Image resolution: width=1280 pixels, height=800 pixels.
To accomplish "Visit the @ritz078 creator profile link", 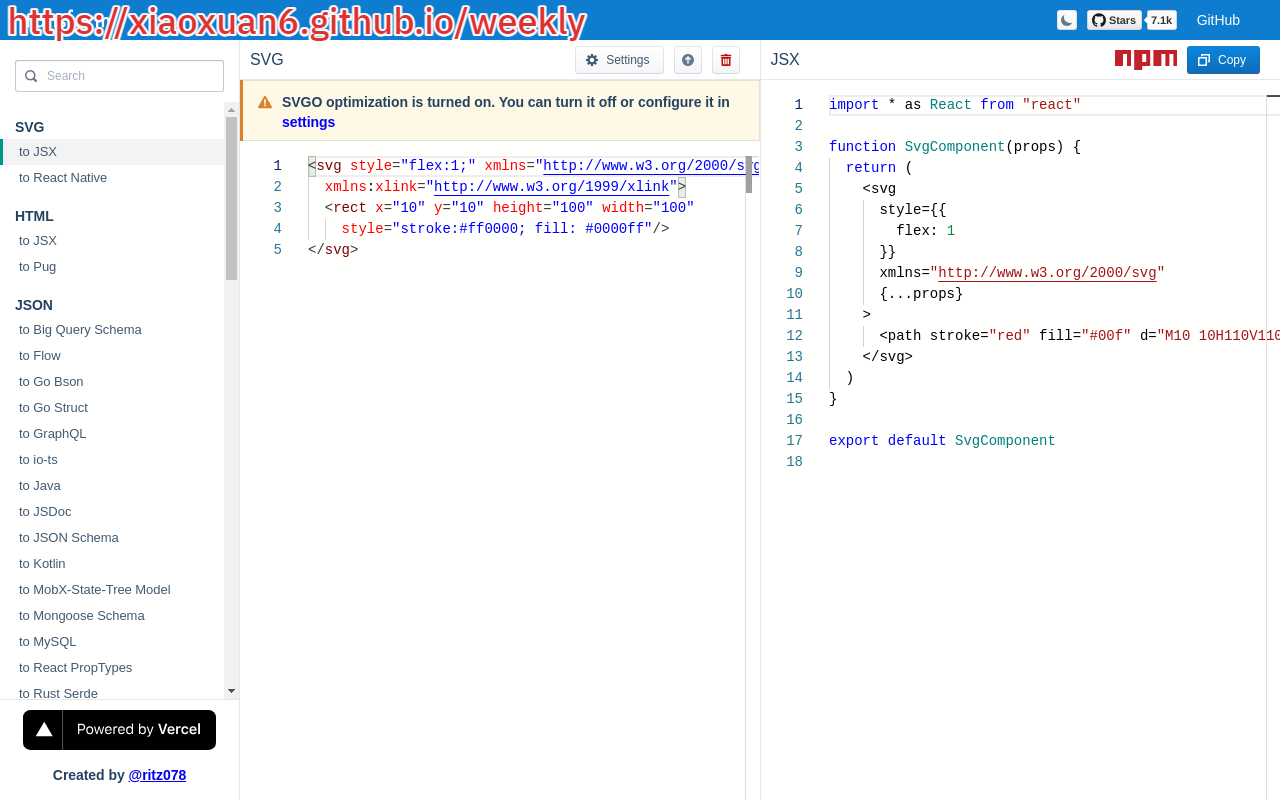I will point(157,775).
